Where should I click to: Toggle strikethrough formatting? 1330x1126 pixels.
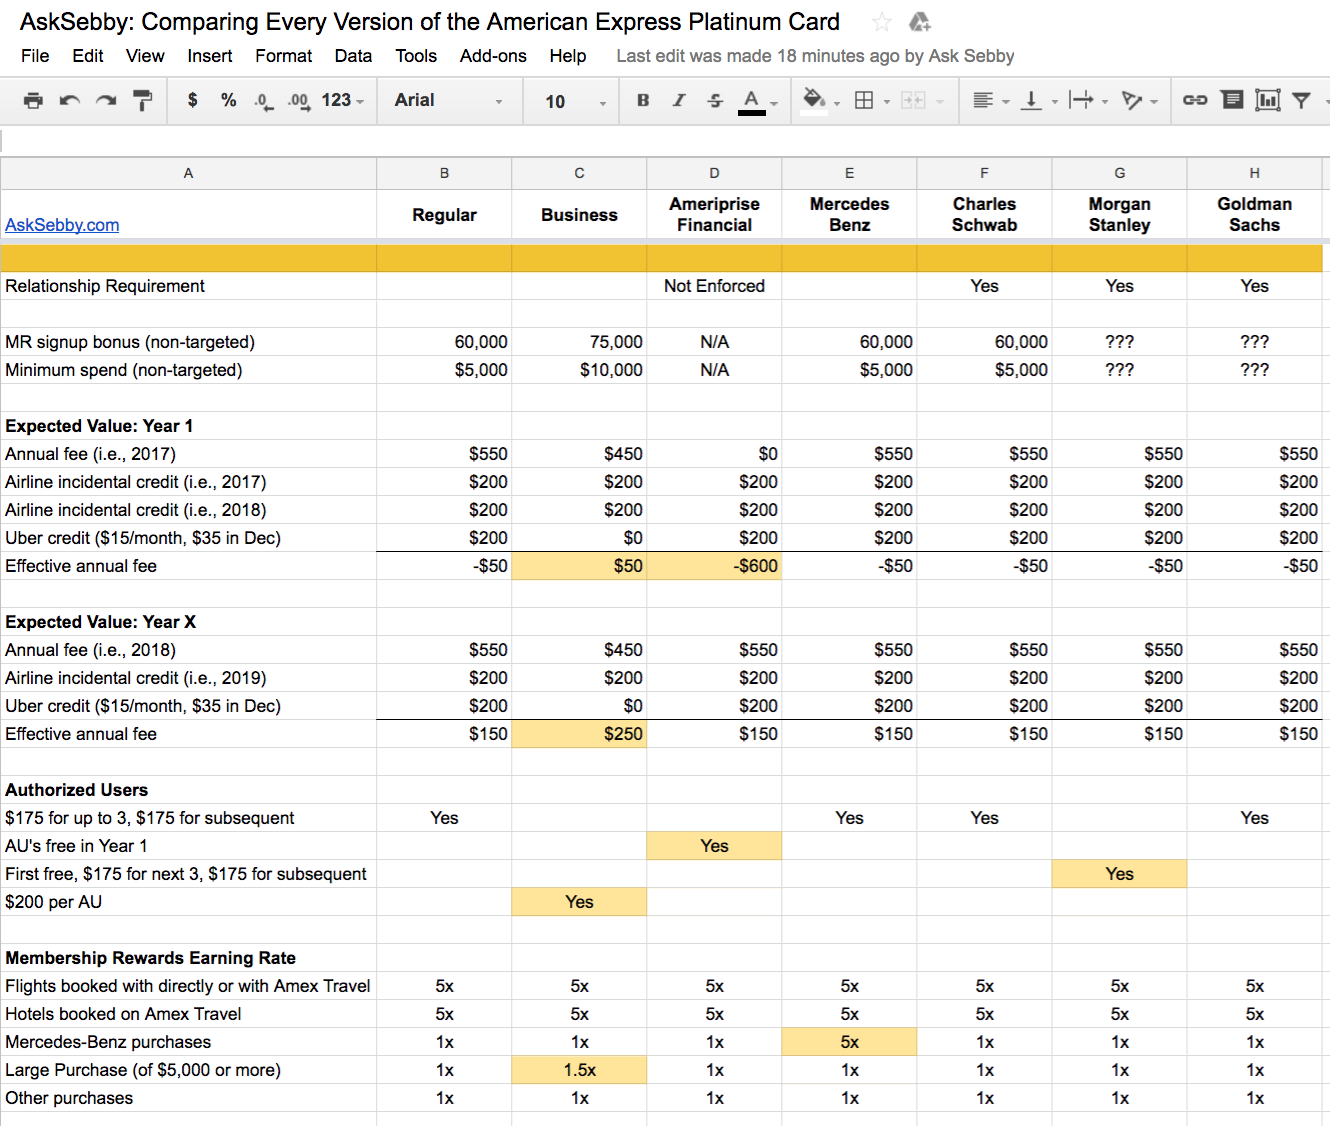pyautogui.click(x=715, y=100)
